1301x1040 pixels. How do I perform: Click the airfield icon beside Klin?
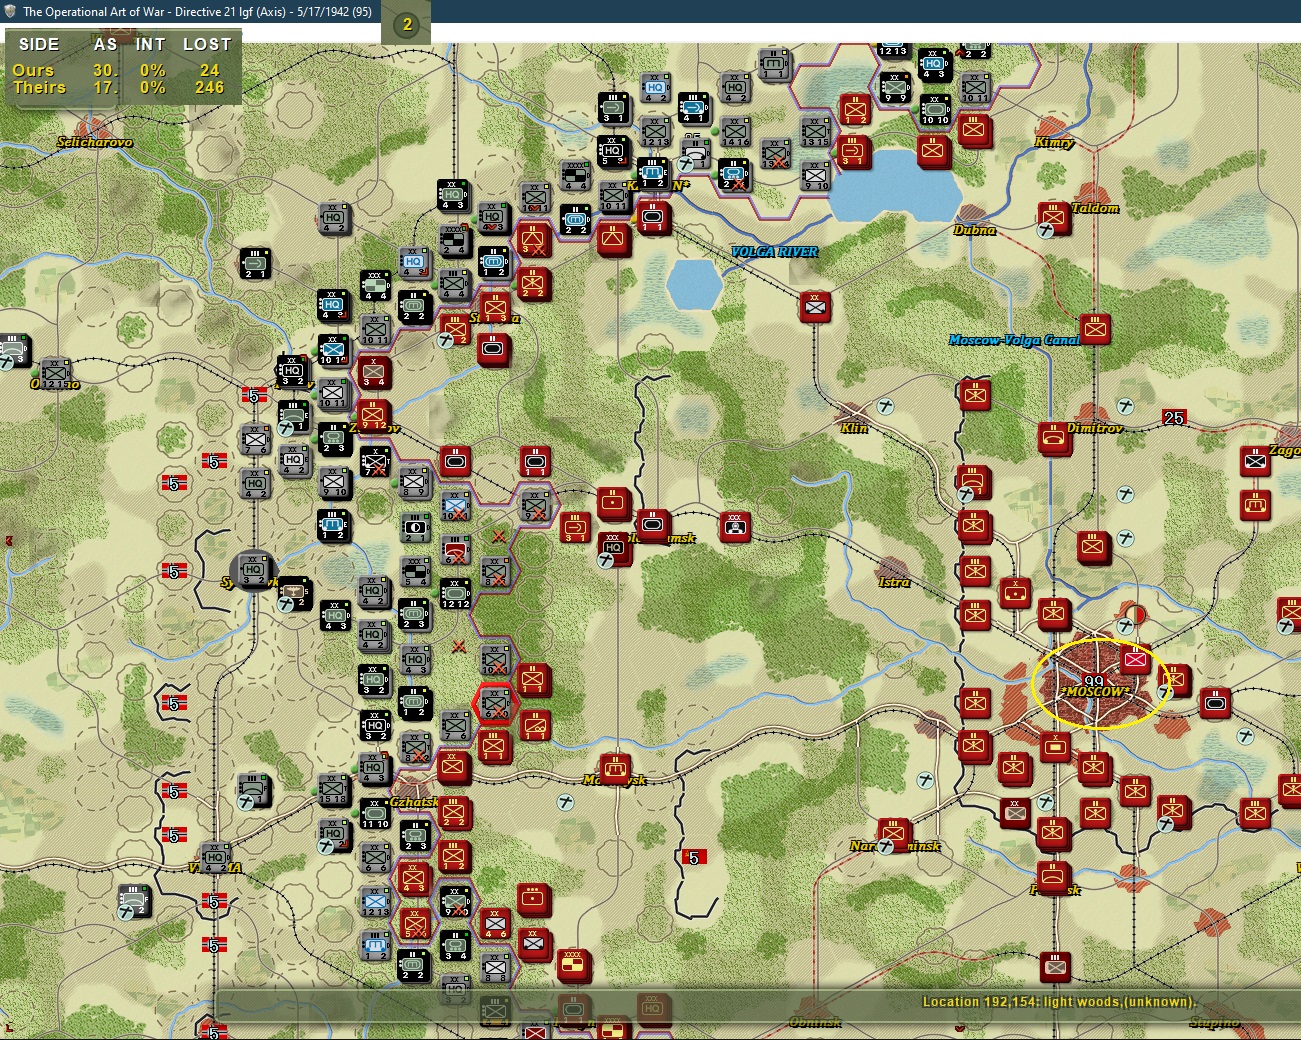coord(885,407)
